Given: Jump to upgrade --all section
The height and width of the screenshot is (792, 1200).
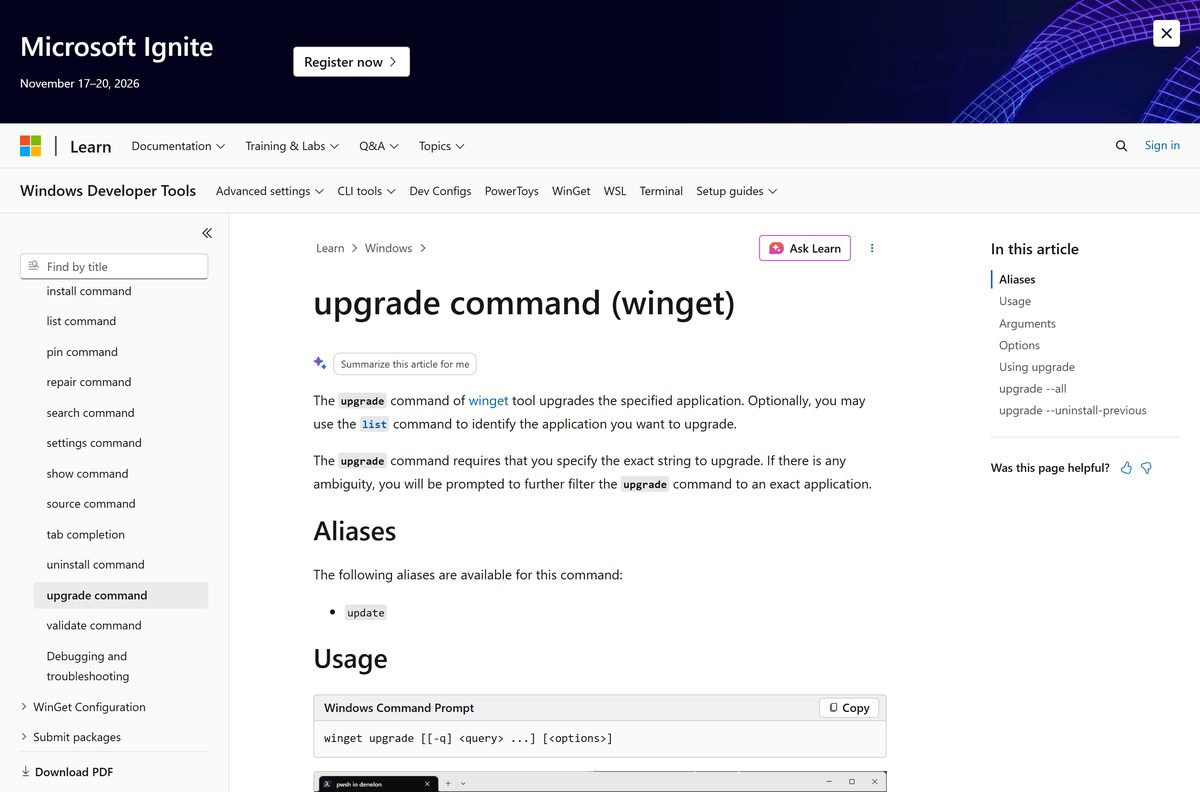Looking at the screenshot, I should 1033,389.
